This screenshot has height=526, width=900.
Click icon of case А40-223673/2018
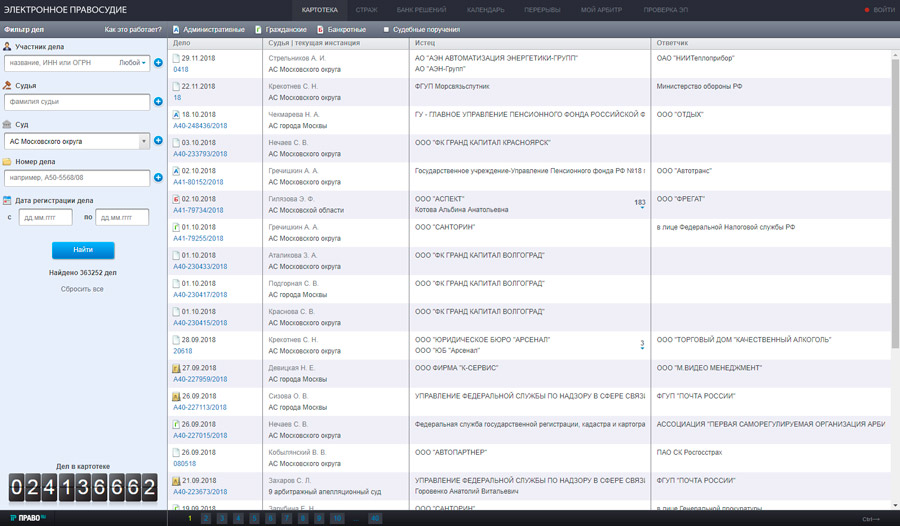click(176, 481)
